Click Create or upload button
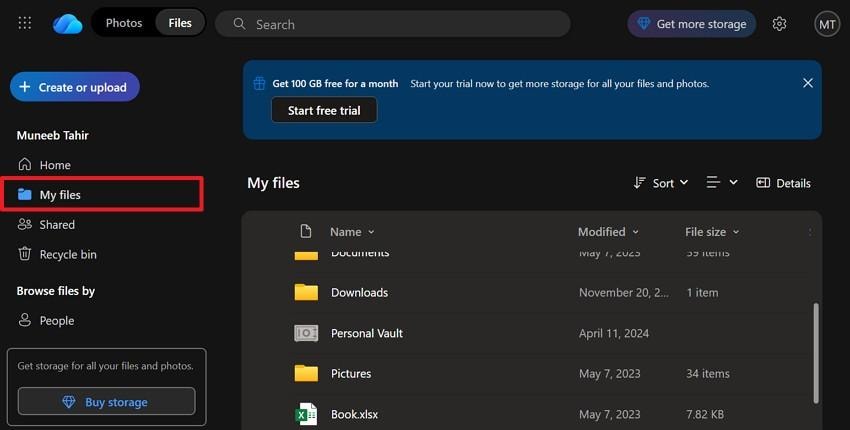 point(75,87)
